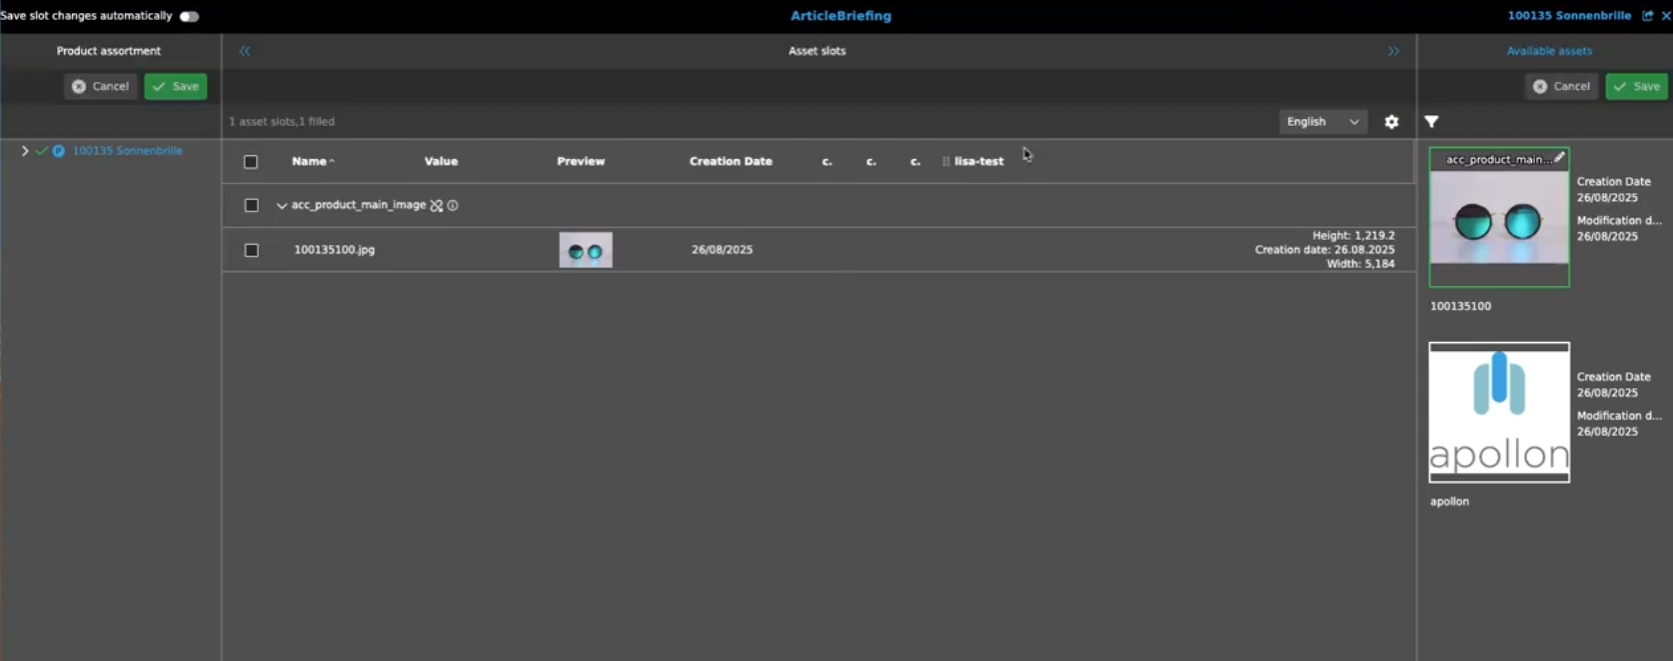Toggle Save slot changes automatically switch
The height and width of the screenshot is (661, 1673).
pos(189,16)
